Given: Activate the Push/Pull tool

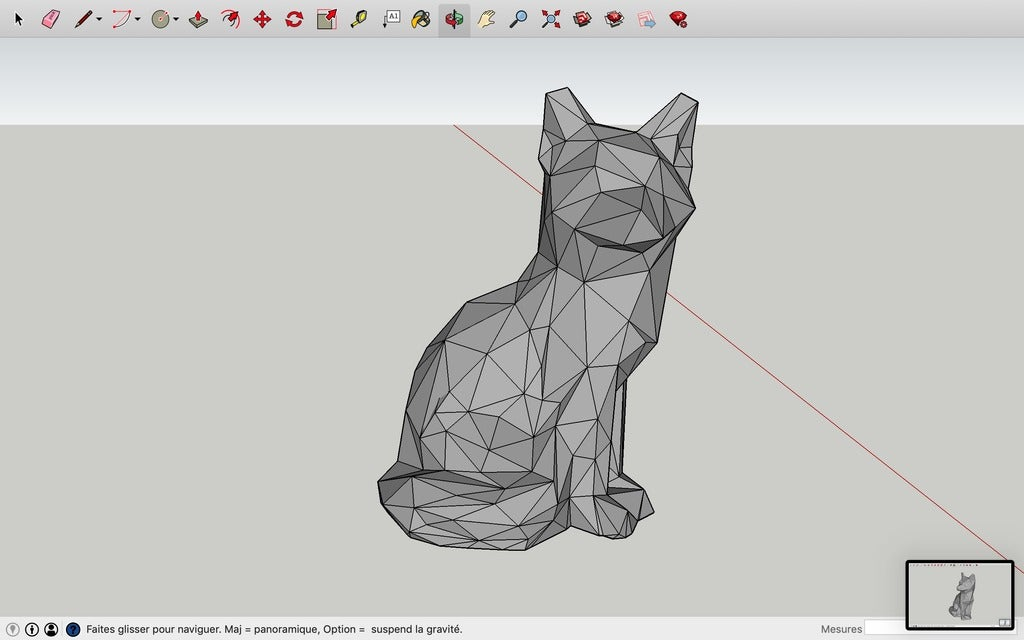Looking at the screenshot, I should tap(196, 18).
